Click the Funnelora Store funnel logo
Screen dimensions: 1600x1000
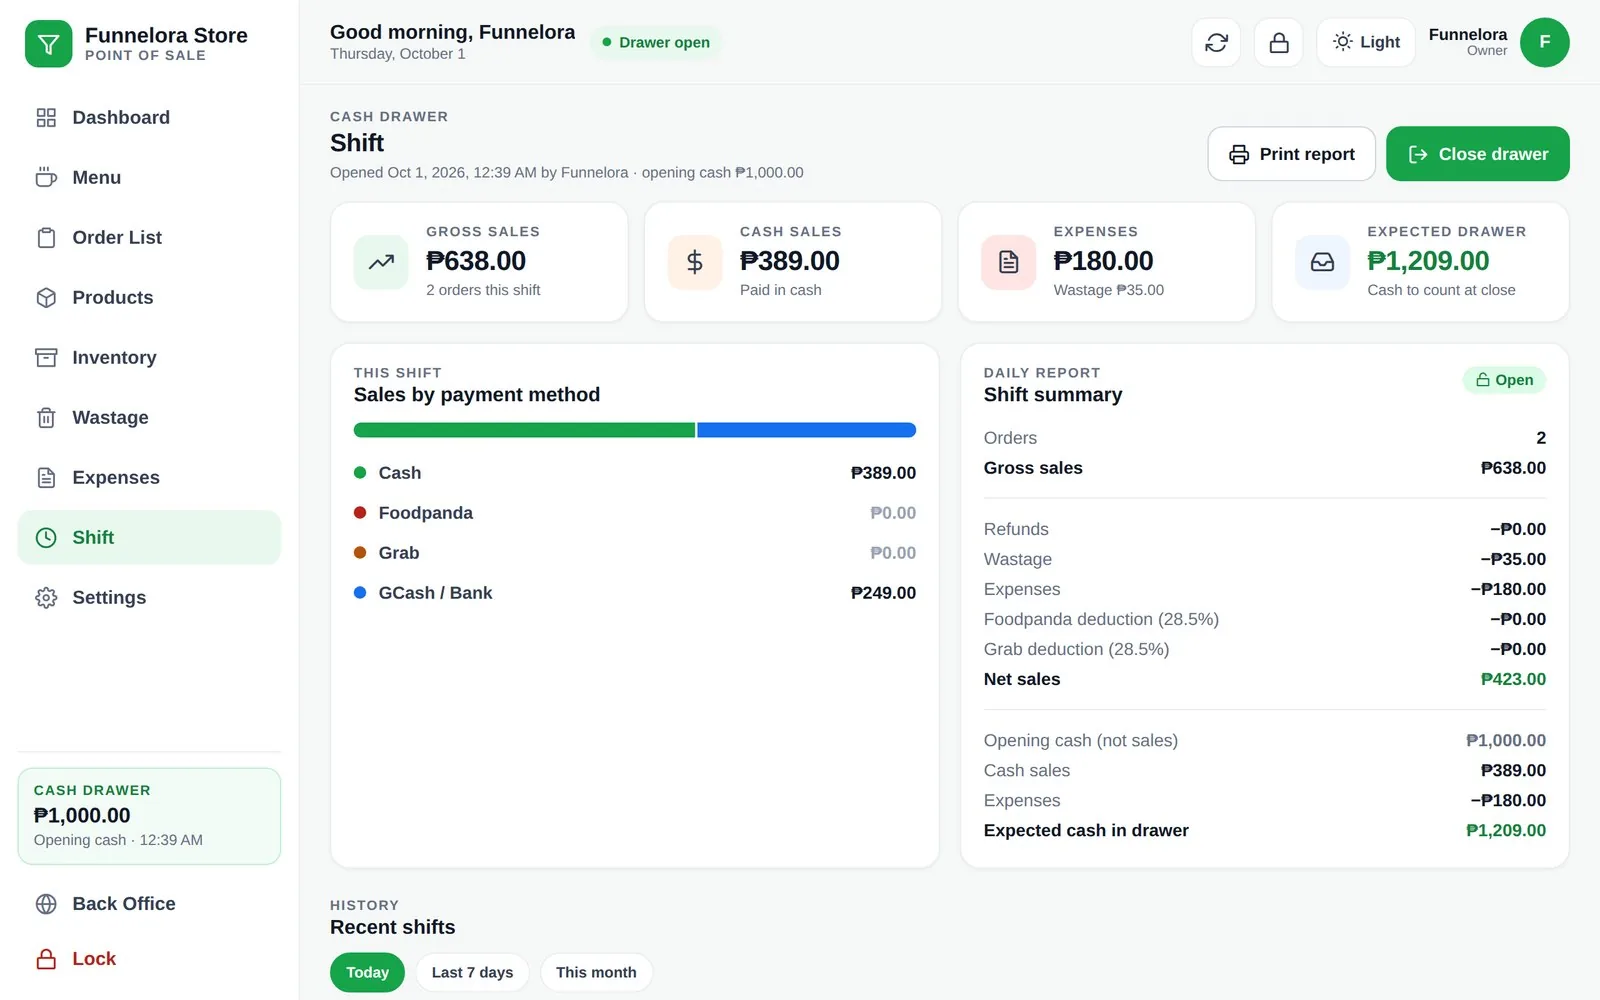pyautogui.click(x=48, y=44)
